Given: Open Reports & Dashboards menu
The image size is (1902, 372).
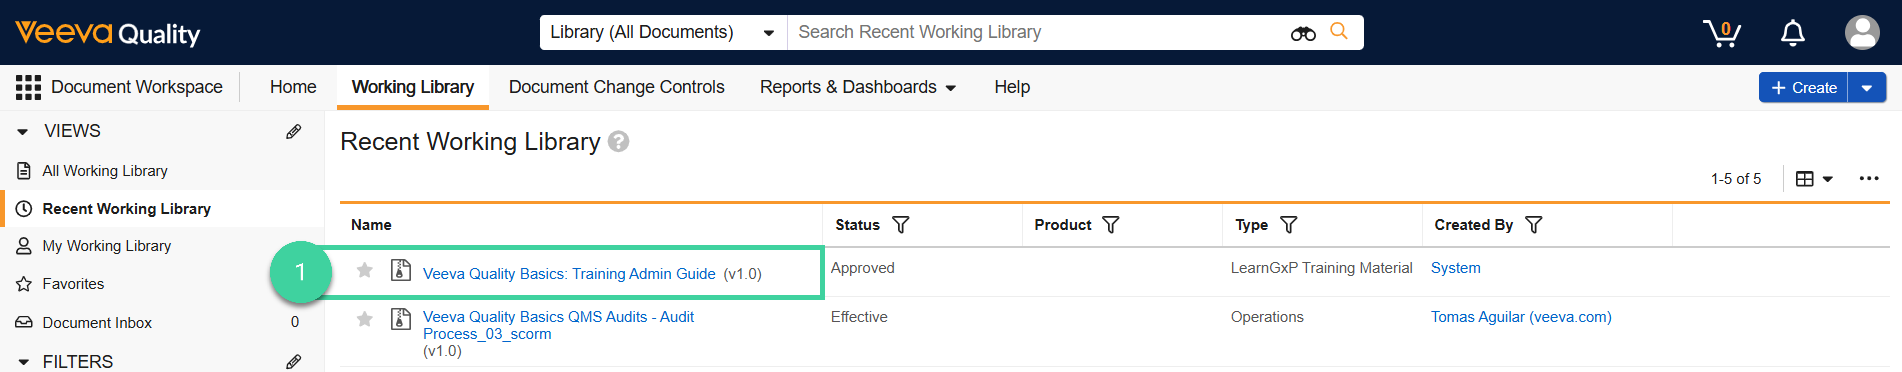Looking at the screenshot, I should (x=858, y=87).
